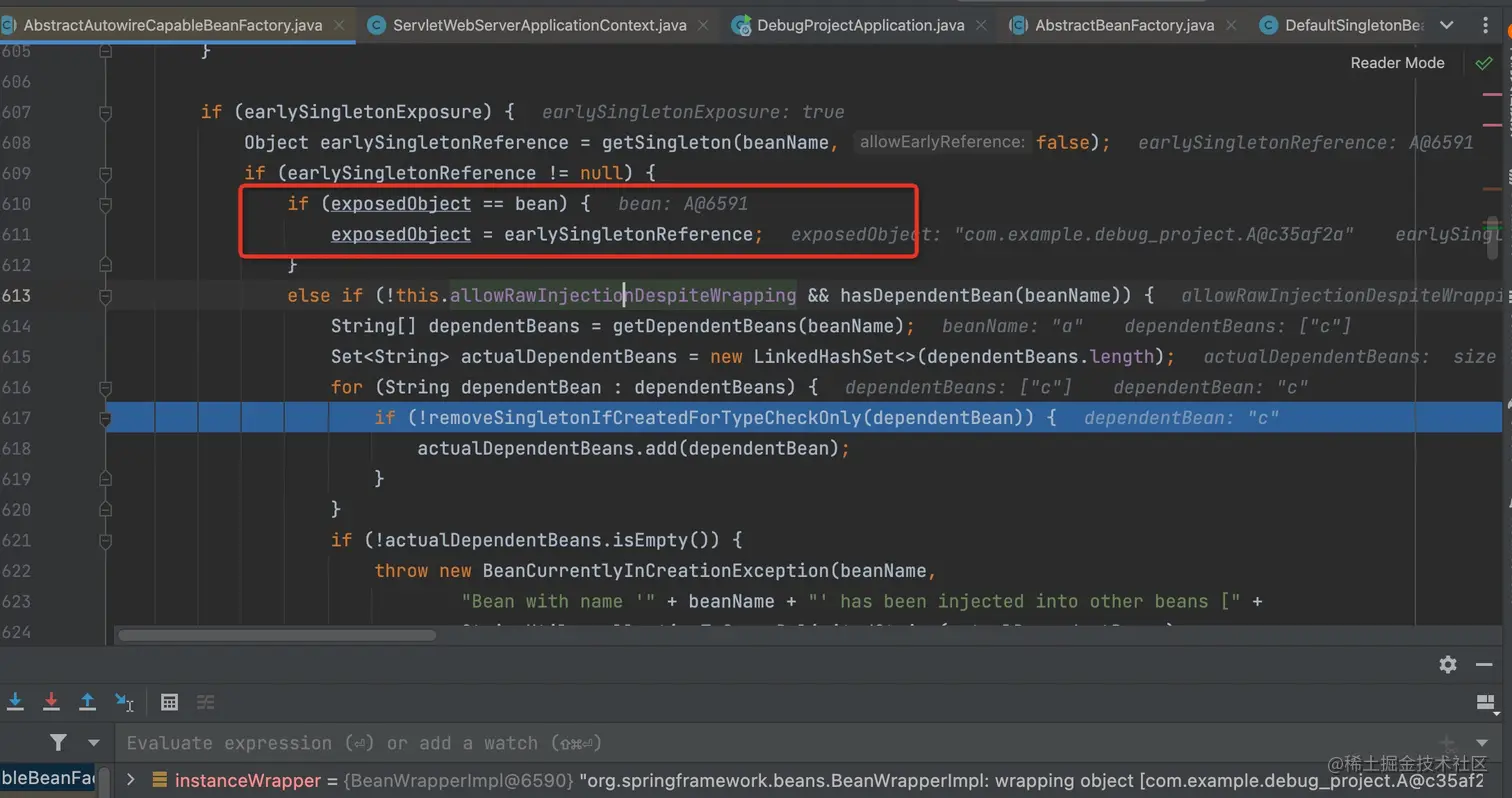Screen dimensions: 1512x798
Task: Open debug panel settings gear
Action: pos(1448,664)
